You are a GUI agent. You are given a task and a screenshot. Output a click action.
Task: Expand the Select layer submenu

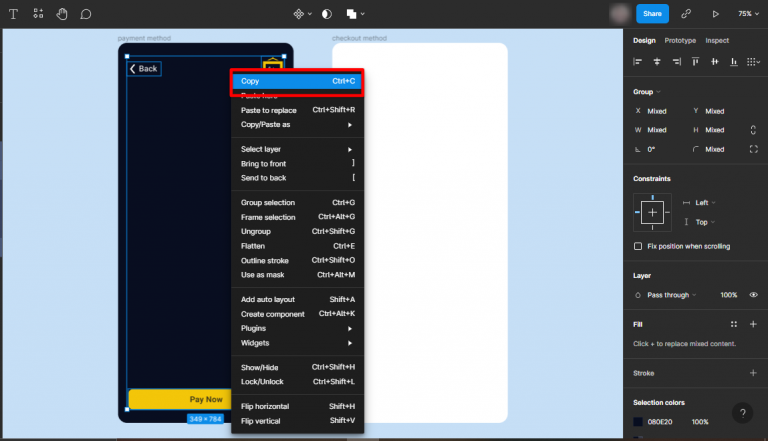pyautogui.click(x=297, y=149)
